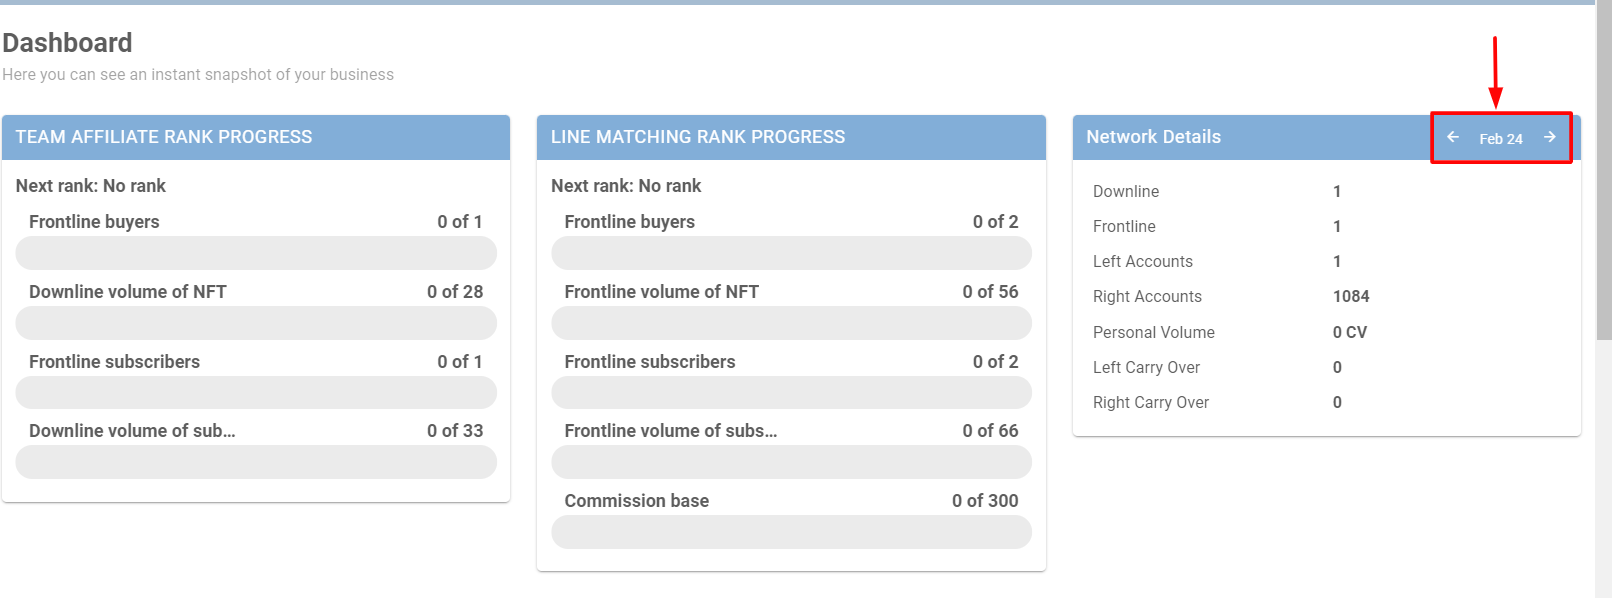Click the Dashboard page heading
The height and width of the screenshot is (598, 1612).
tap(67, 43)
